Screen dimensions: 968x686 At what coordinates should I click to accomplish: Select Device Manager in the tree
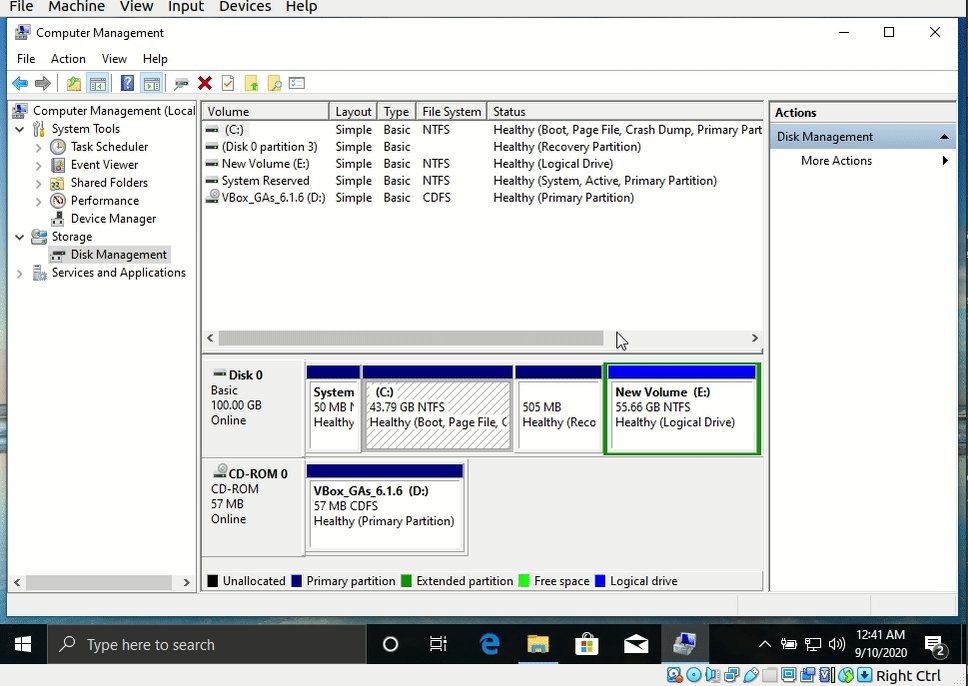point(113,219)
